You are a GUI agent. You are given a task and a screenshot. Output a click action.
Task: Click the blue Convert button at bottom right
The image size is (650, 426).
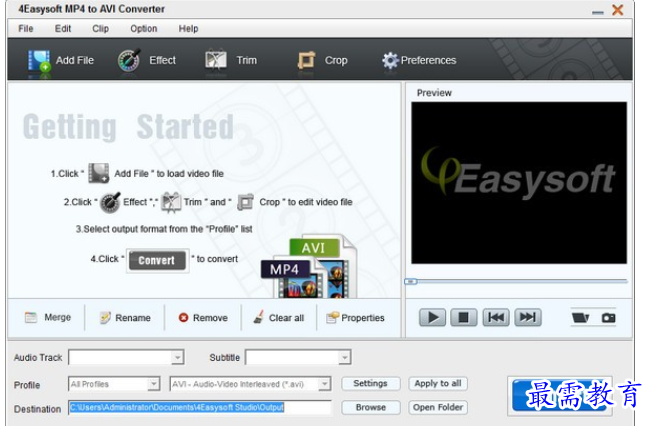click(559, 396)
